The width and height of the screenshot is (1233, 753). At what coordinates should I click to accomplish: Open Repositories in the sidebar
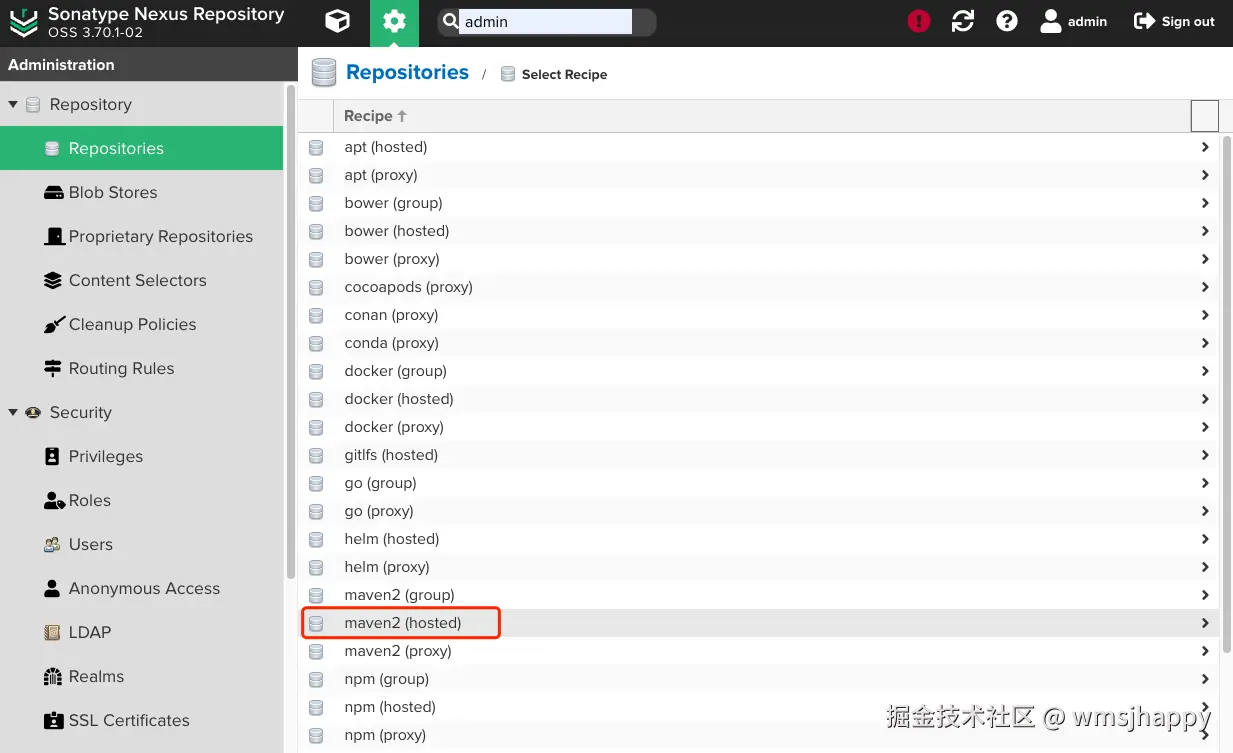coord(142,148)
